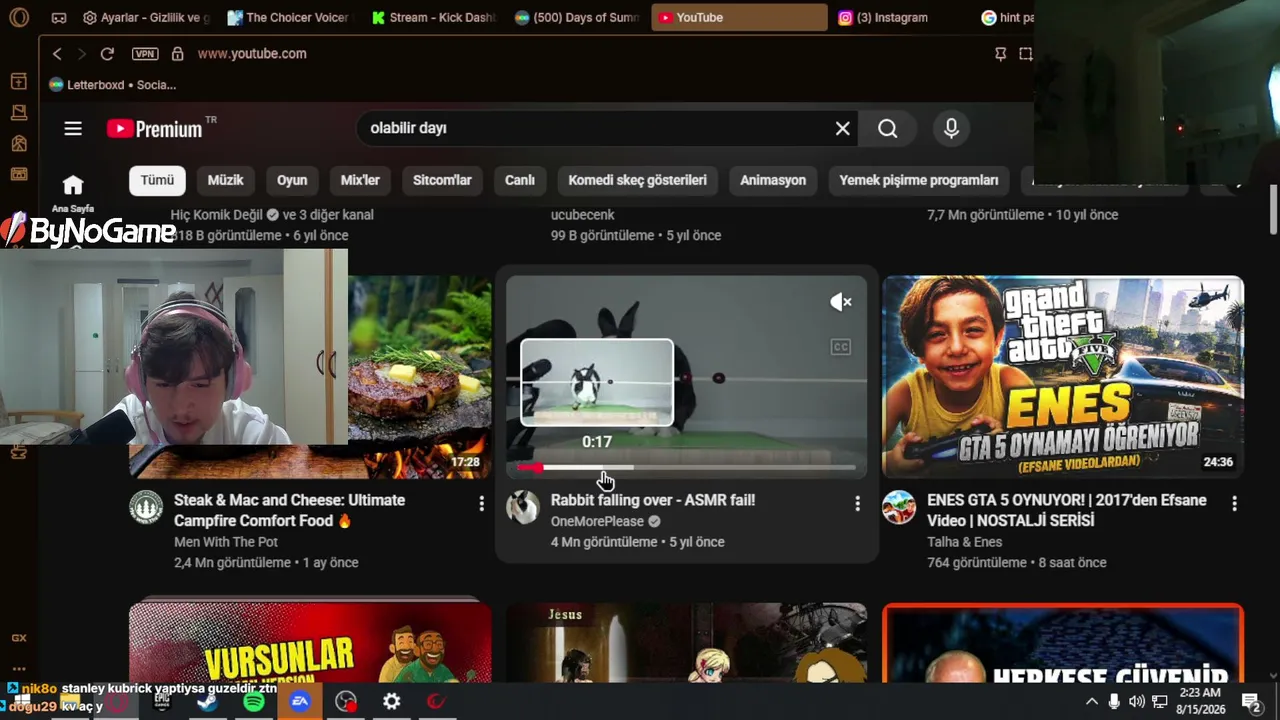
Task: Filter results by Mix'ler chip
Action: 360,180
